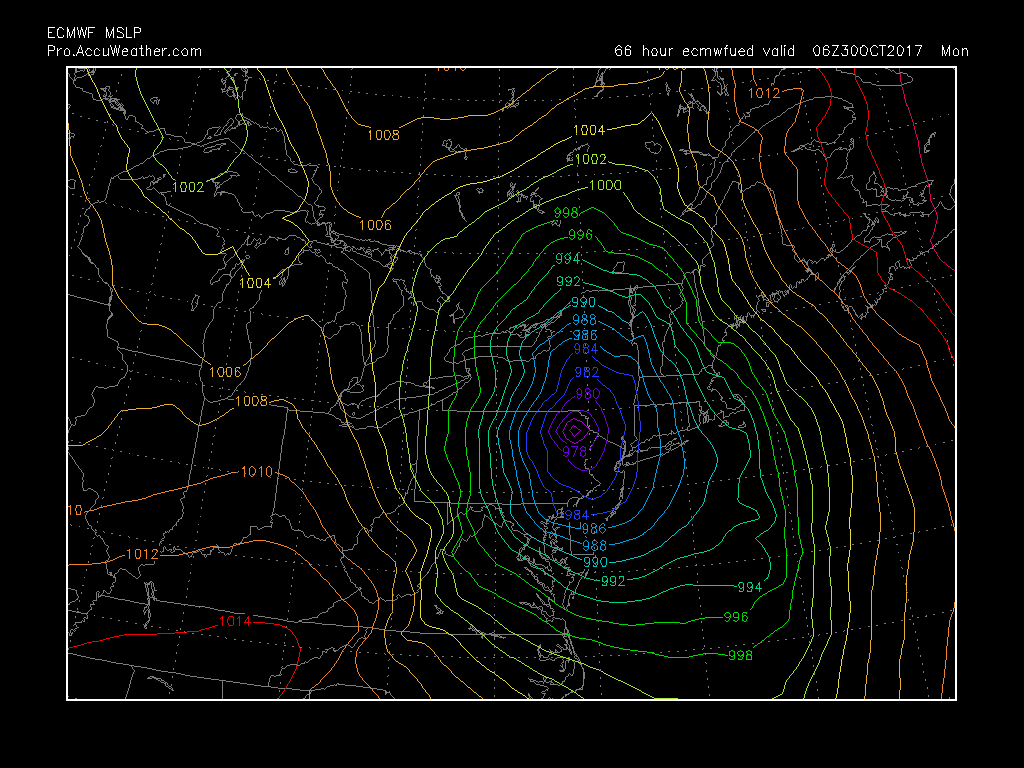Select the 1012 label over eastern Canada
This screenshot has width=1024, height=768.
point(764,93)
